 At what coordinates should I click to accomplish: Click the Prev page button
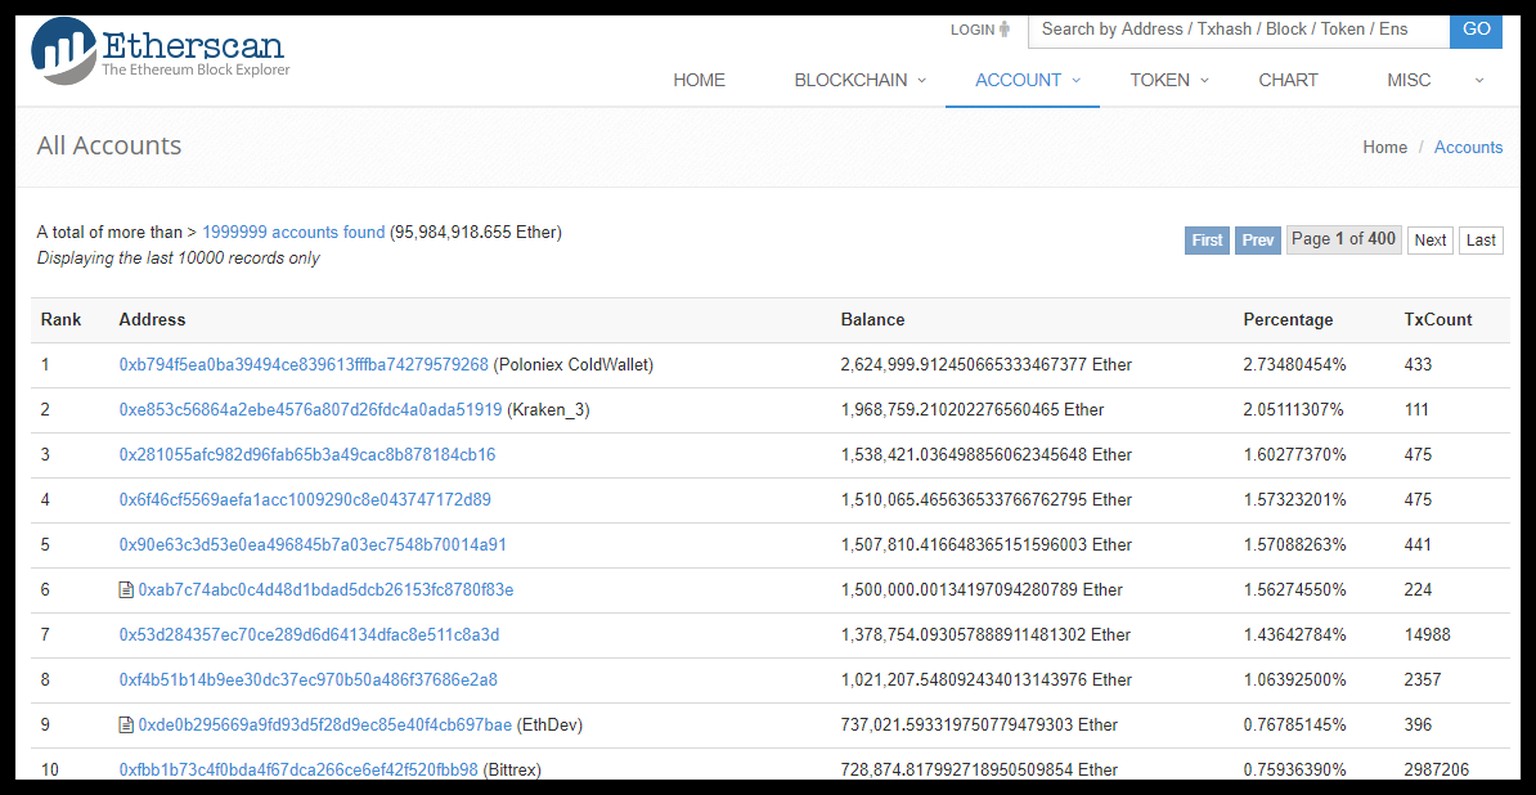(1257, 240)
